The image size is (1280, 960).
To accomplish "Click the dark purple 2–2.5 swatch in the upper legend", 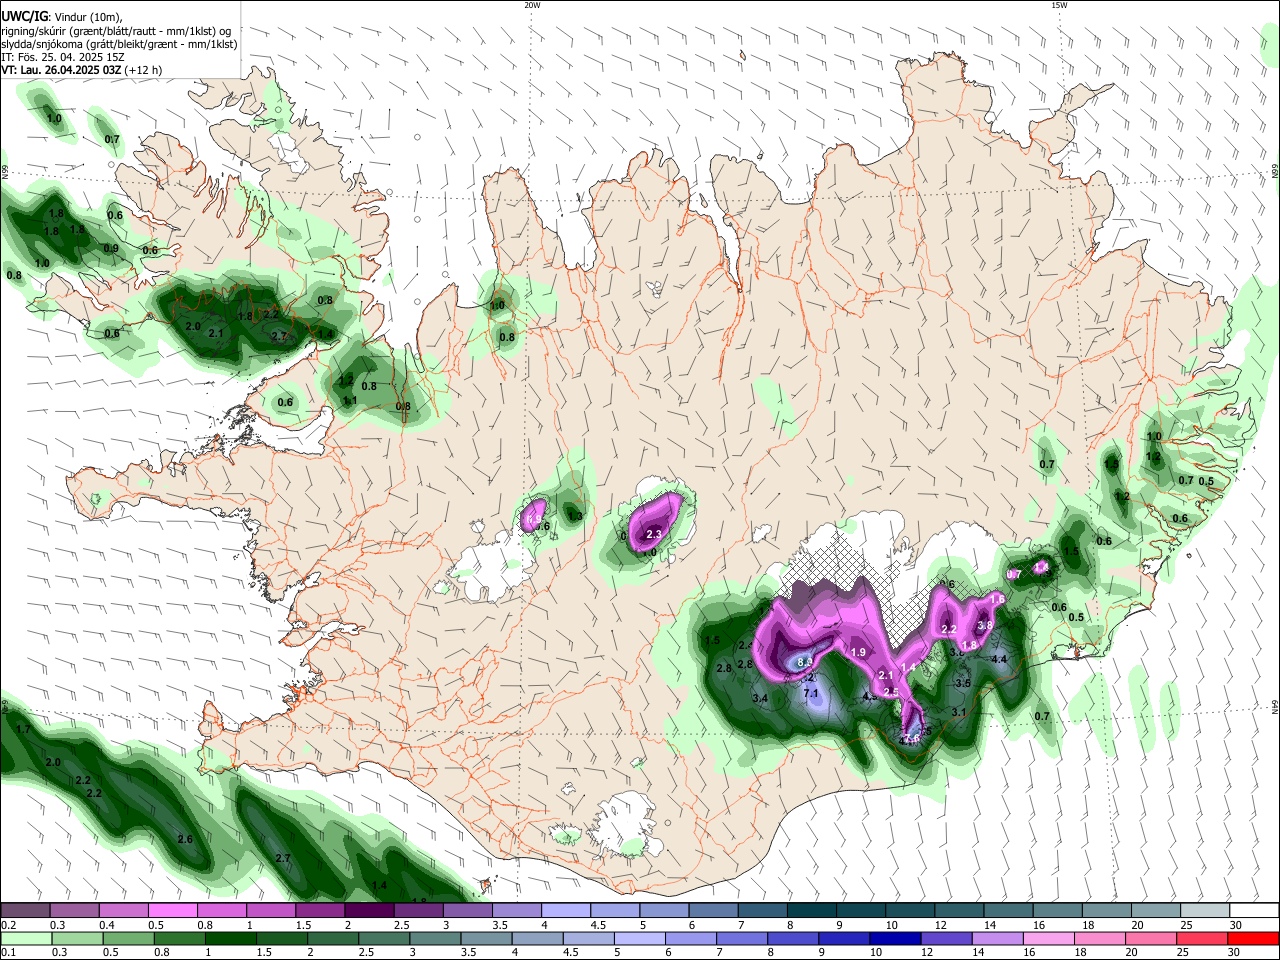I will coord(368,911).
